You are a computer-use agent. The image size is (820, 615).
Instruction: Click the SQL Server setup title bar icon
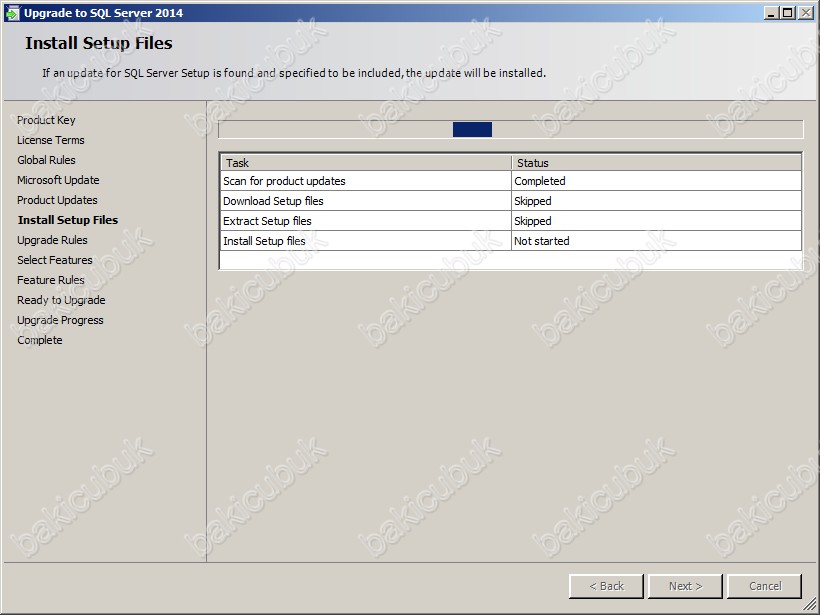tap(12, 13)
